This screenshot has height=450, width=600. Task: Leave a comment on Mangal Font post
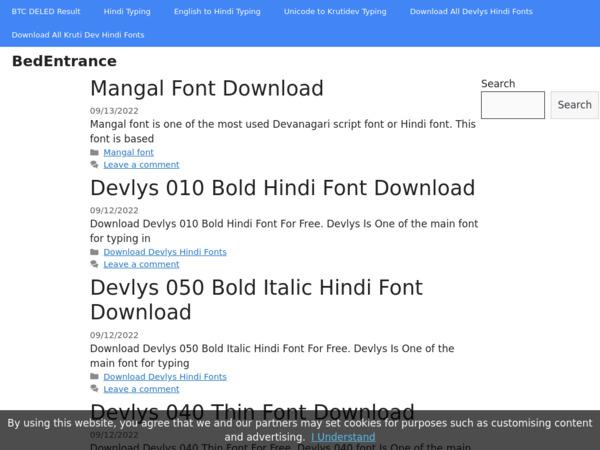click(141, 165)
